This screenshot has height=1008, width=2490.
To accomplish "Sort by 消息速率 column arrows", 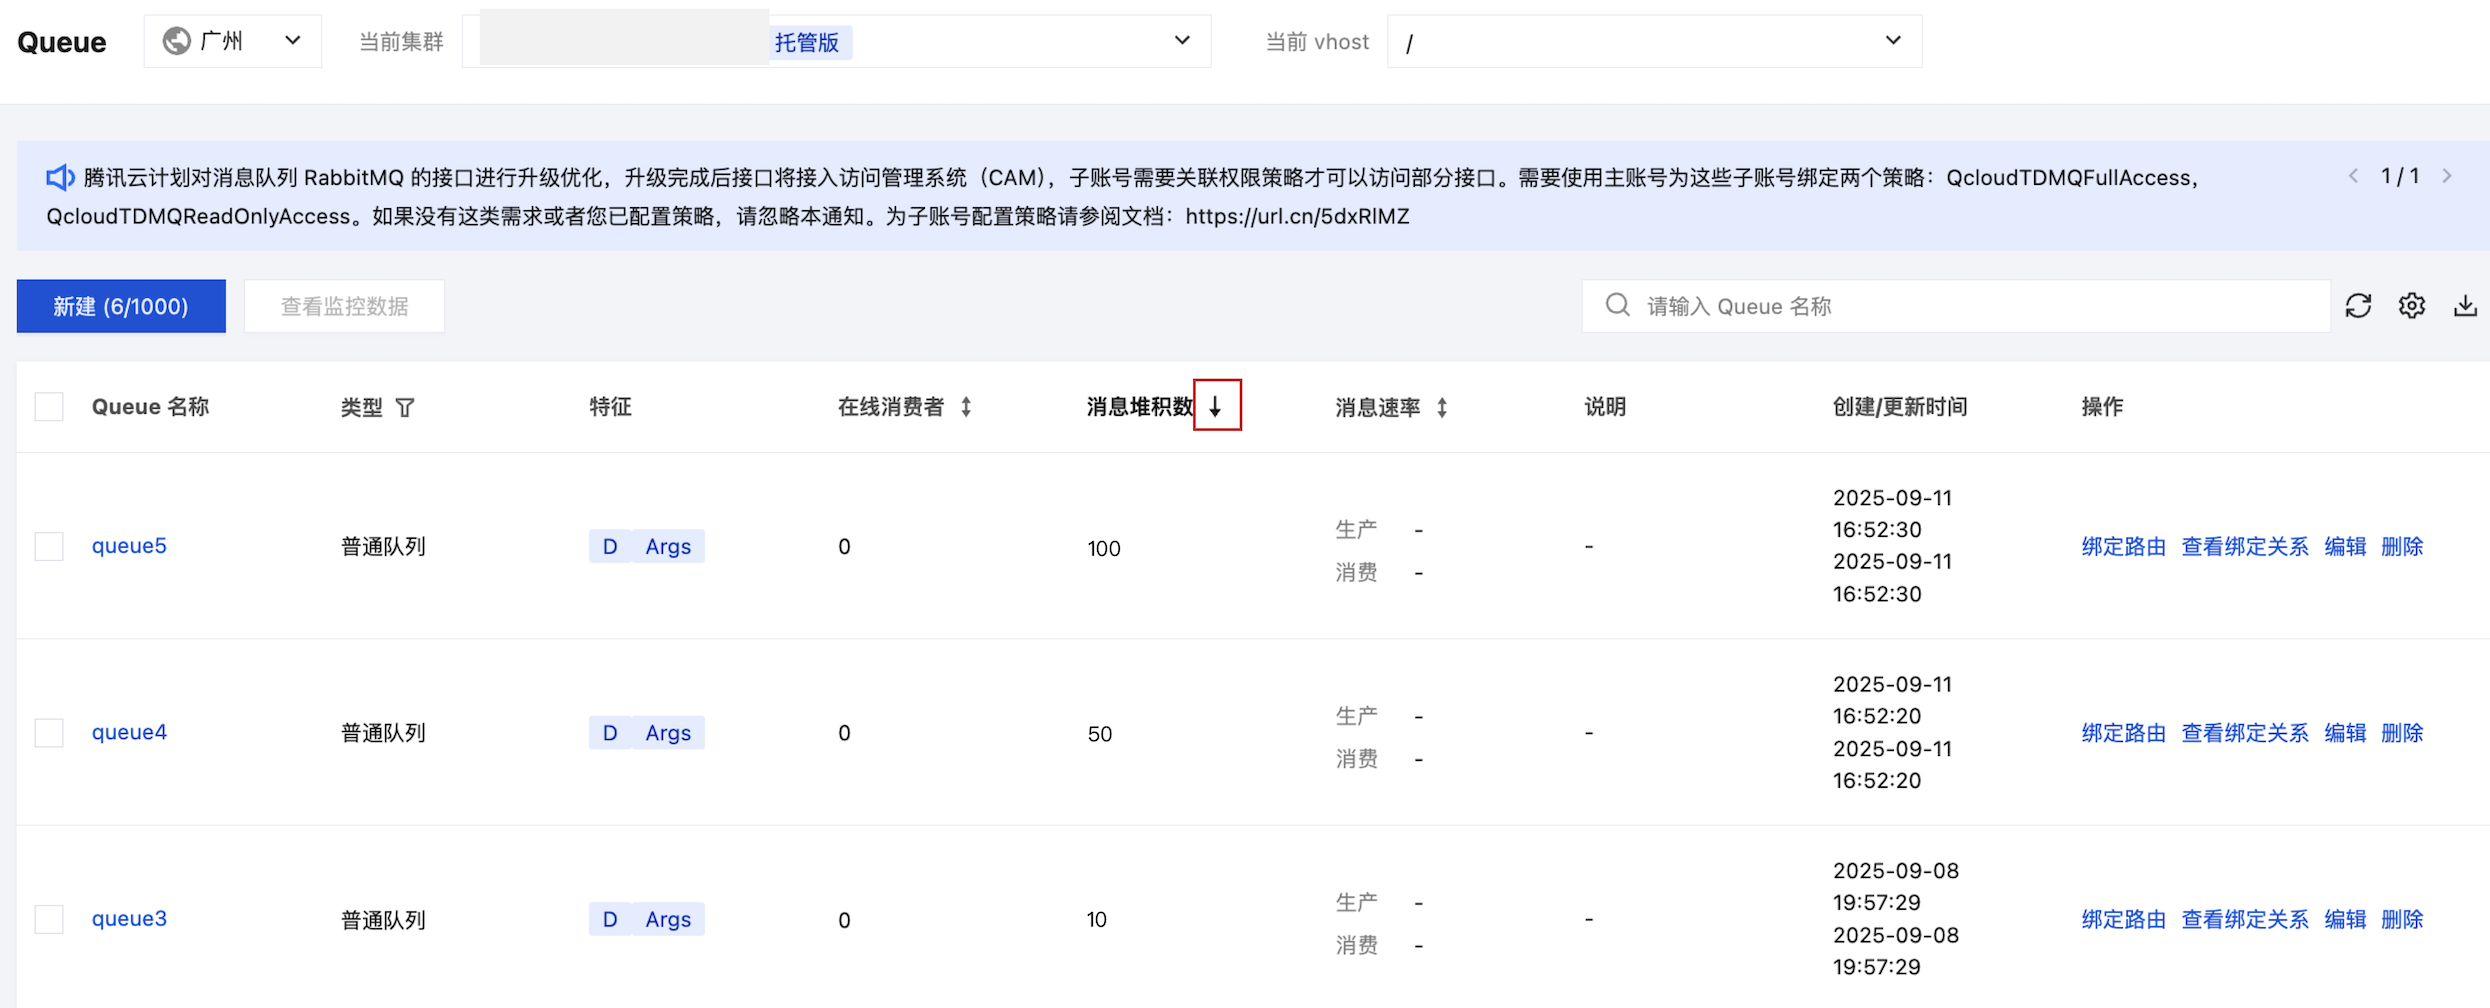I will [x=1442, y=407].
